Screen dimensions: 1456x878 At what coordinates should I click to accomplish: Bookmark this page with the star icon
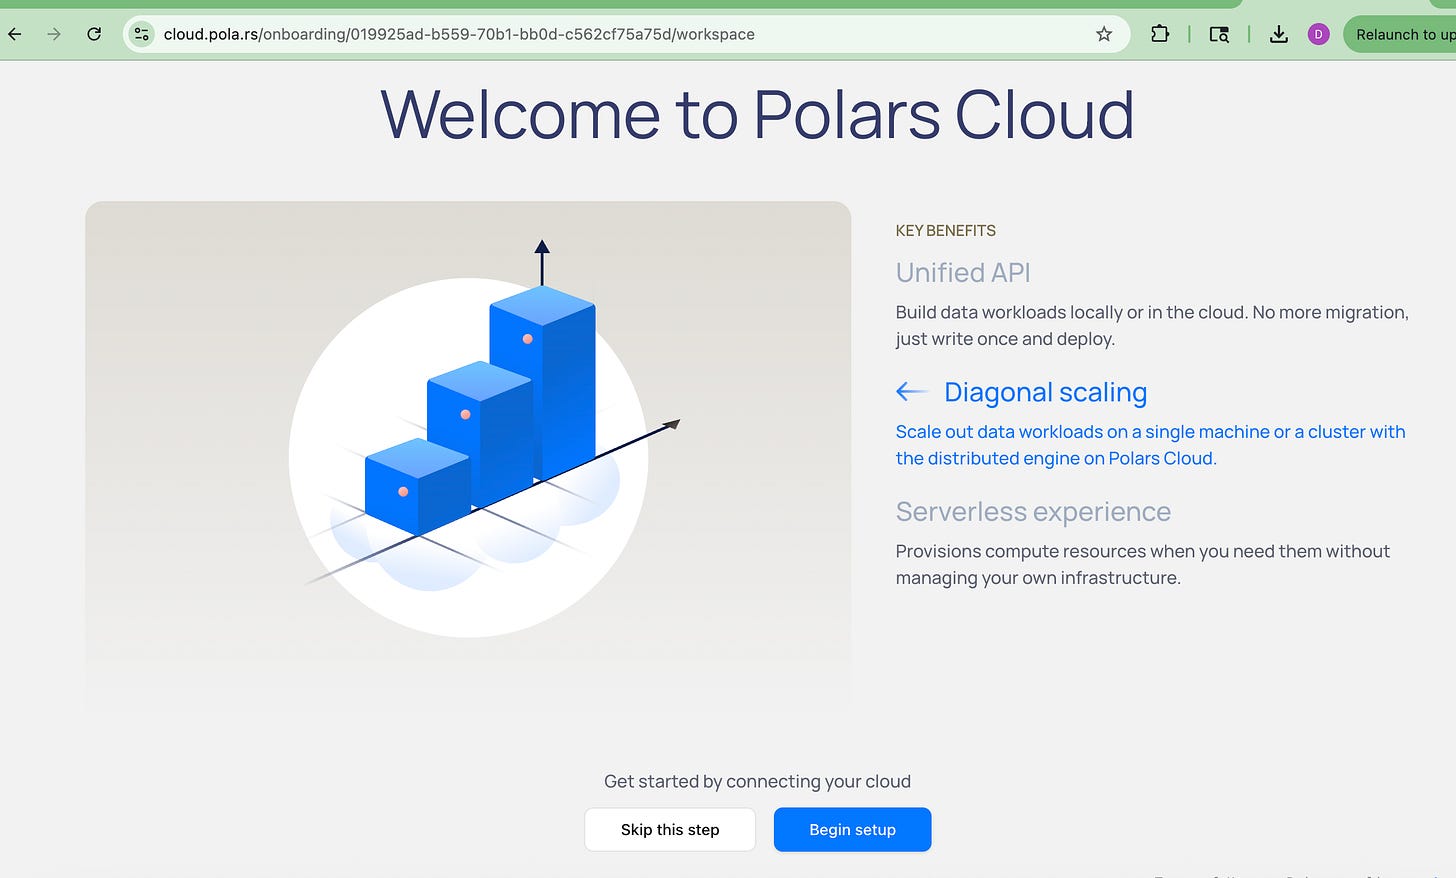click(1104, 34)
